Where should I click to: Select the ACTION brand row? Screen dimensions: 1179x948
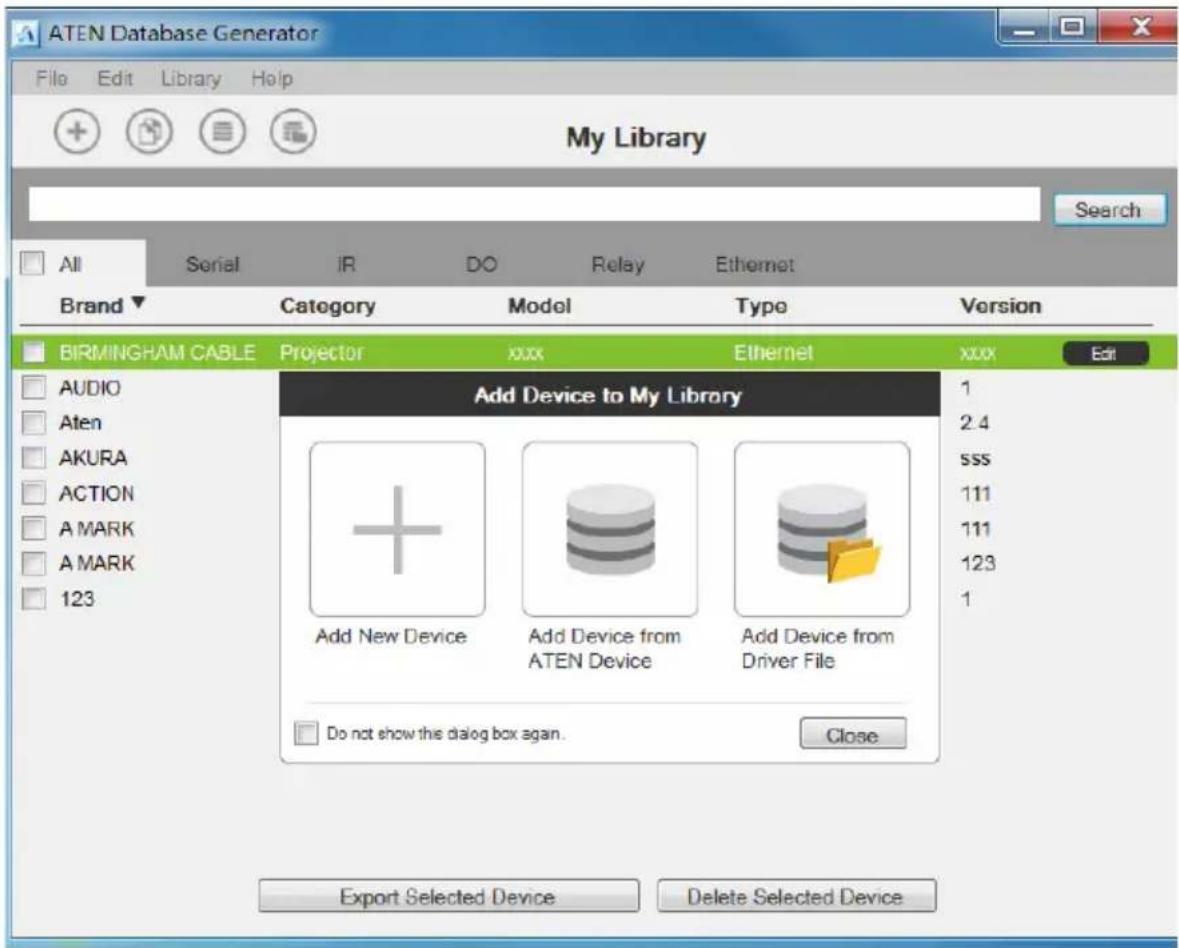click(x=96, y=493)
